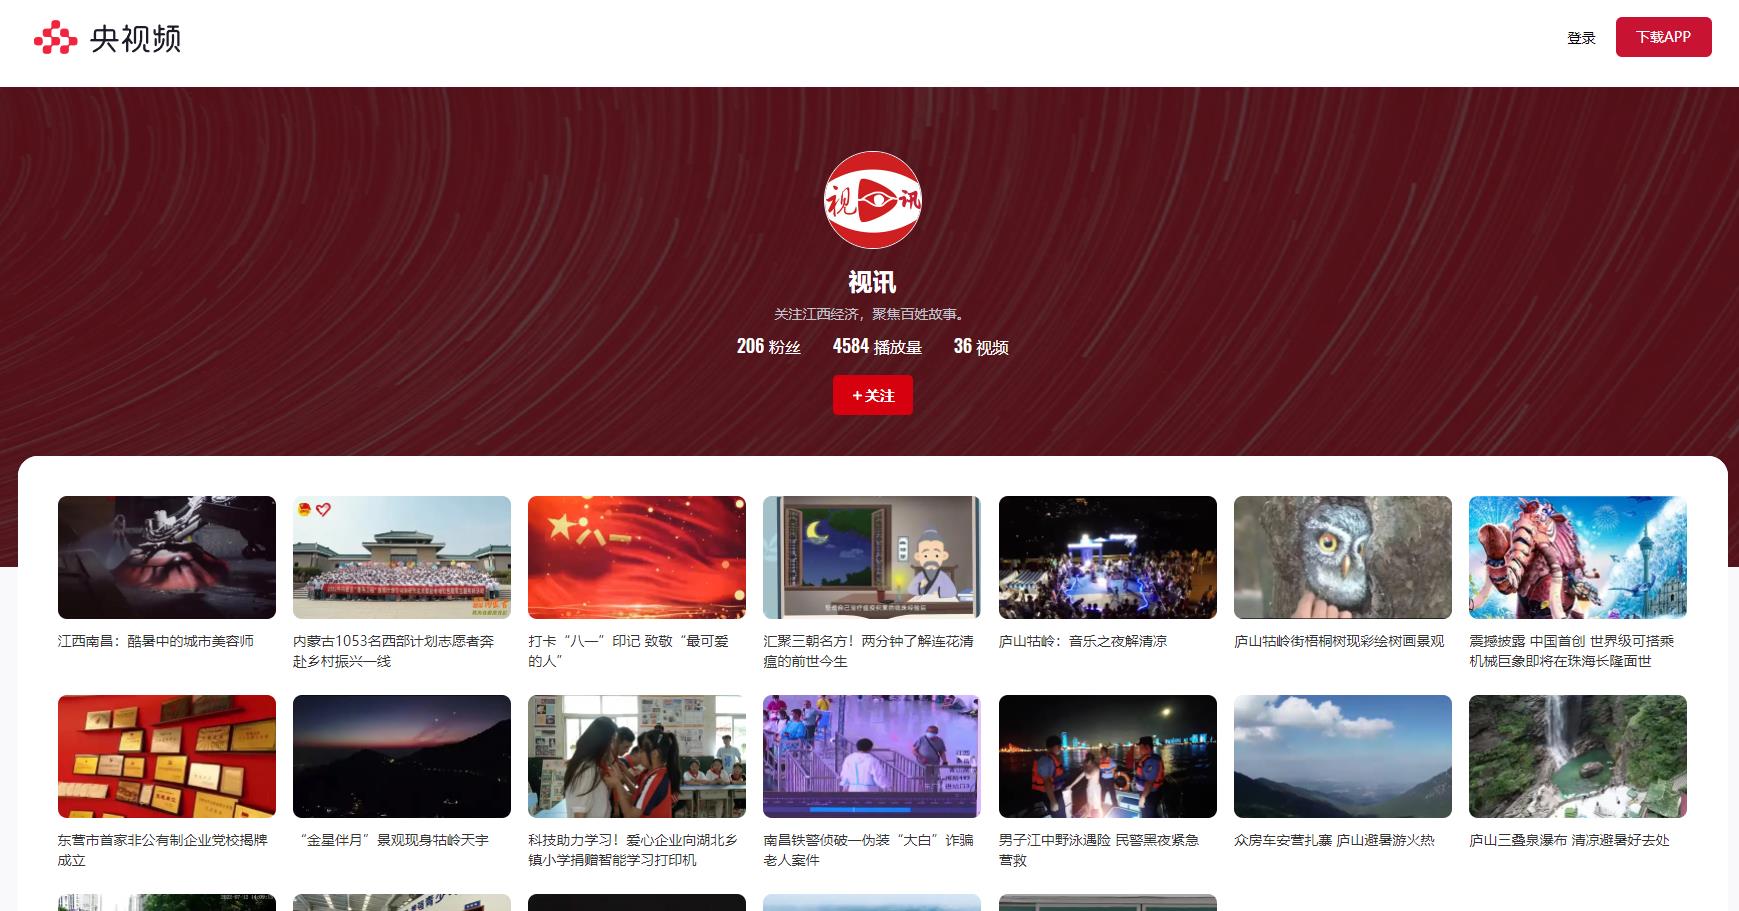Image resolution: width=1739 pixels, height=911 pixels.
Task: Click title “金星伴月”景观现身牯岭天宇
Action: [394, 840]
